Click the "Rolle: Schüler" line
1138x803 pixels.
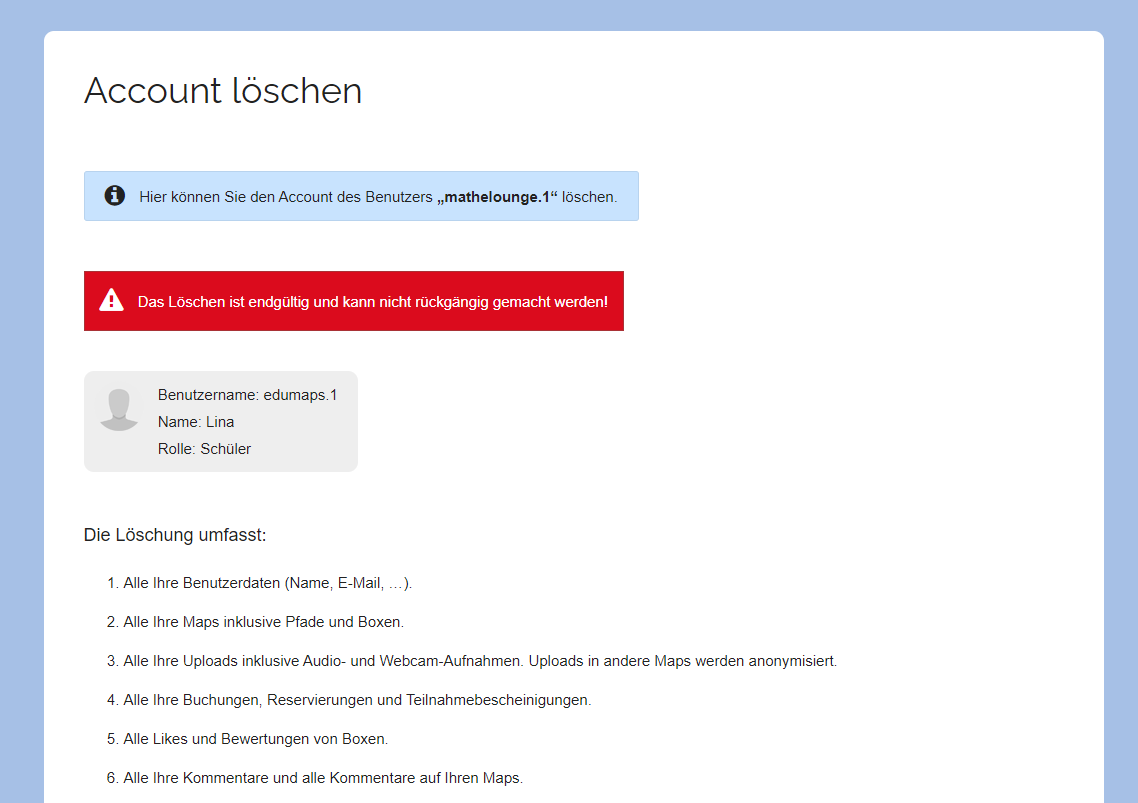coord(204,449)
